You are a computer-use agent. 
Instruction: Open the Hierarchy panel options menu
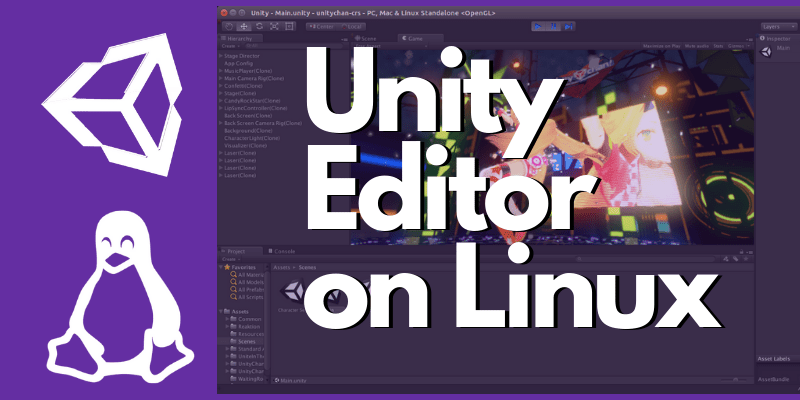click(x=344, y=39)
